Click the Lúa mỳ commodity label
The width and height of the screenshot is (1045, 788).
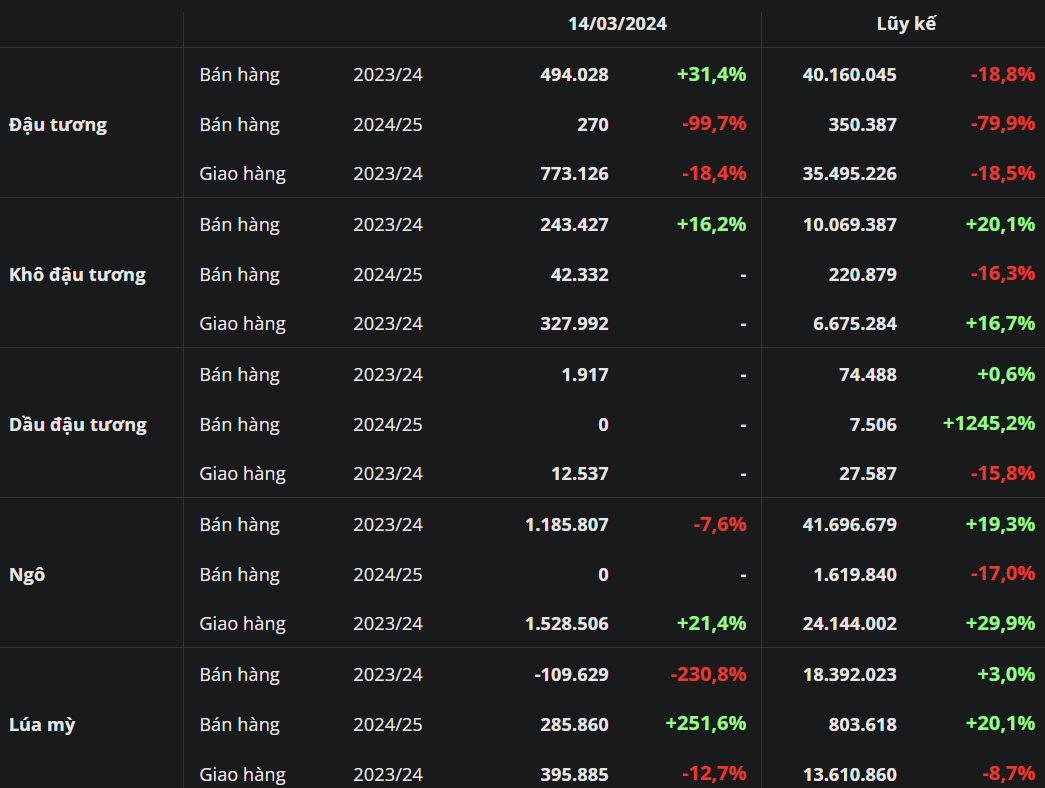42,725
